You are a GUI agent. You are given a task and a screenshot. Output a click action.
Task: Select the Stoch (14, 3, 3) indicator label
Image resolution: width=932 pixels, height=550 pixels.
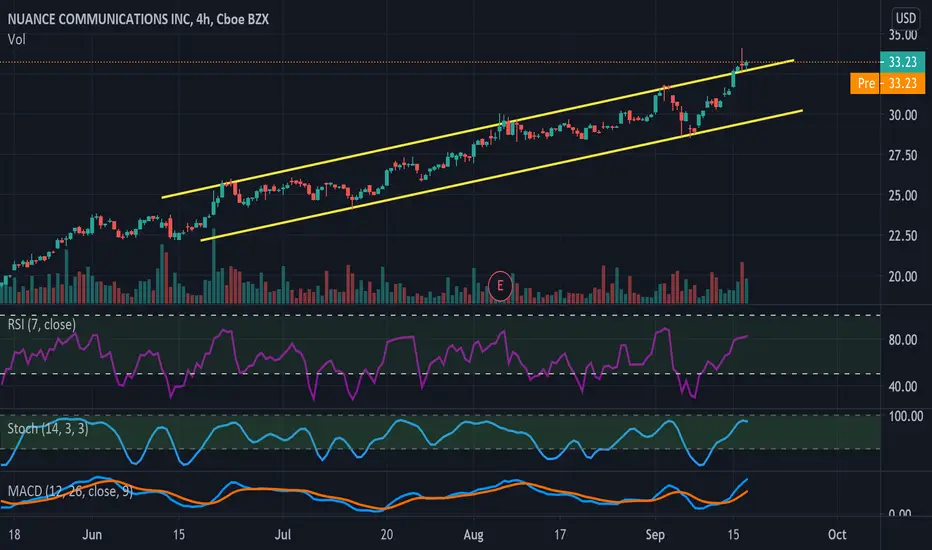click(48, 428)
